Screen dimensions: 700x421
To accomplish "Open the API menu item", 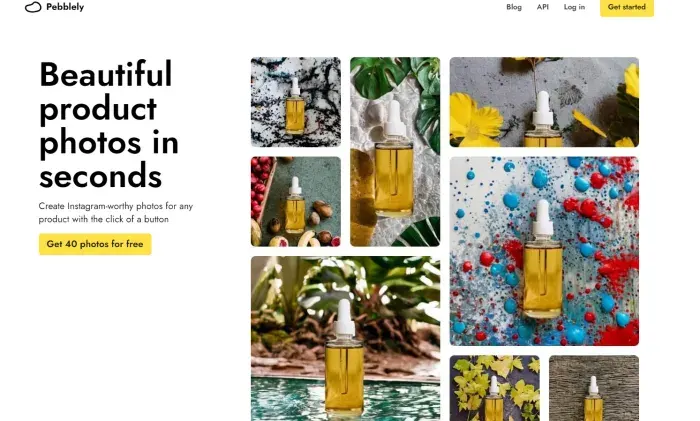I will pos(542,7).
